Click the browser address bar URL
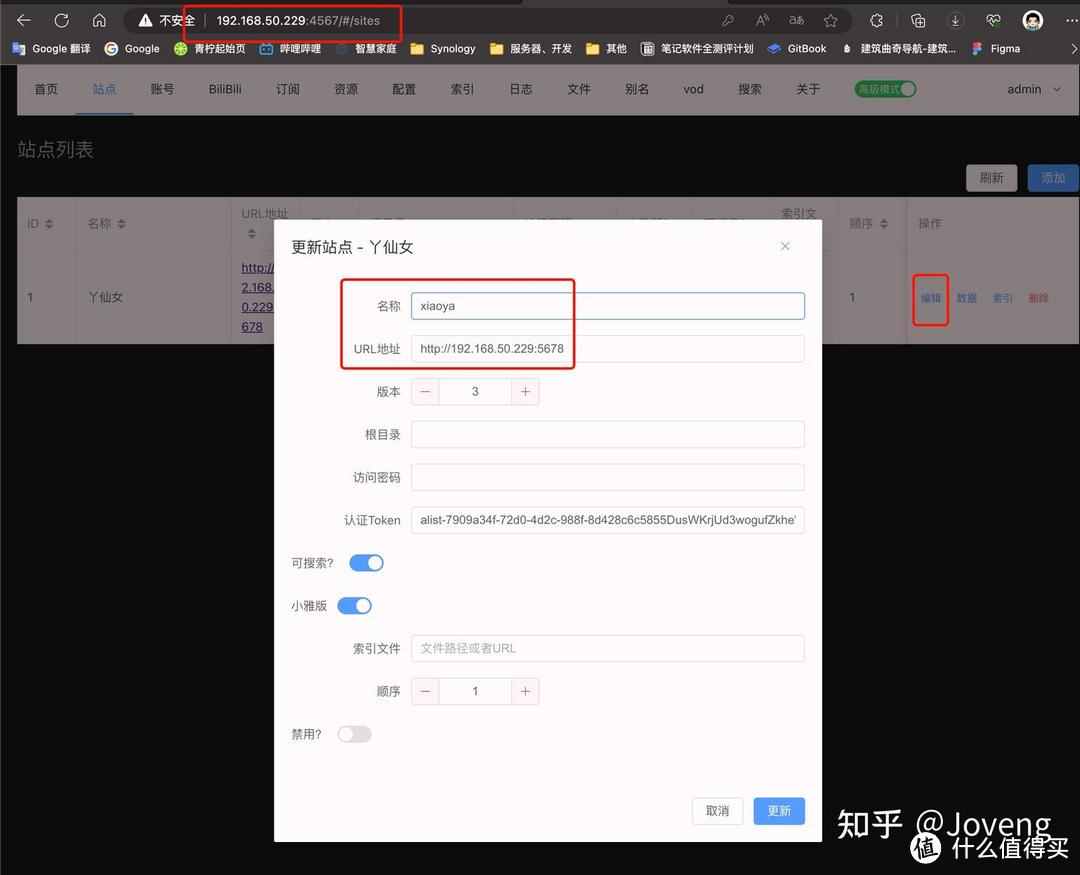This screenshot has width=1080, height=875. tap(298, 21)
